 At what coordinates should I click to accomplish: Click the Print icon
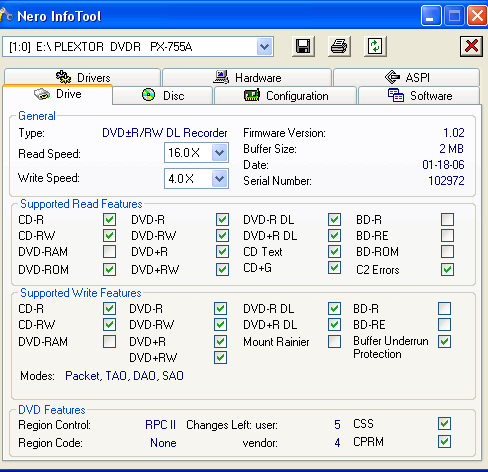(339, 46)
